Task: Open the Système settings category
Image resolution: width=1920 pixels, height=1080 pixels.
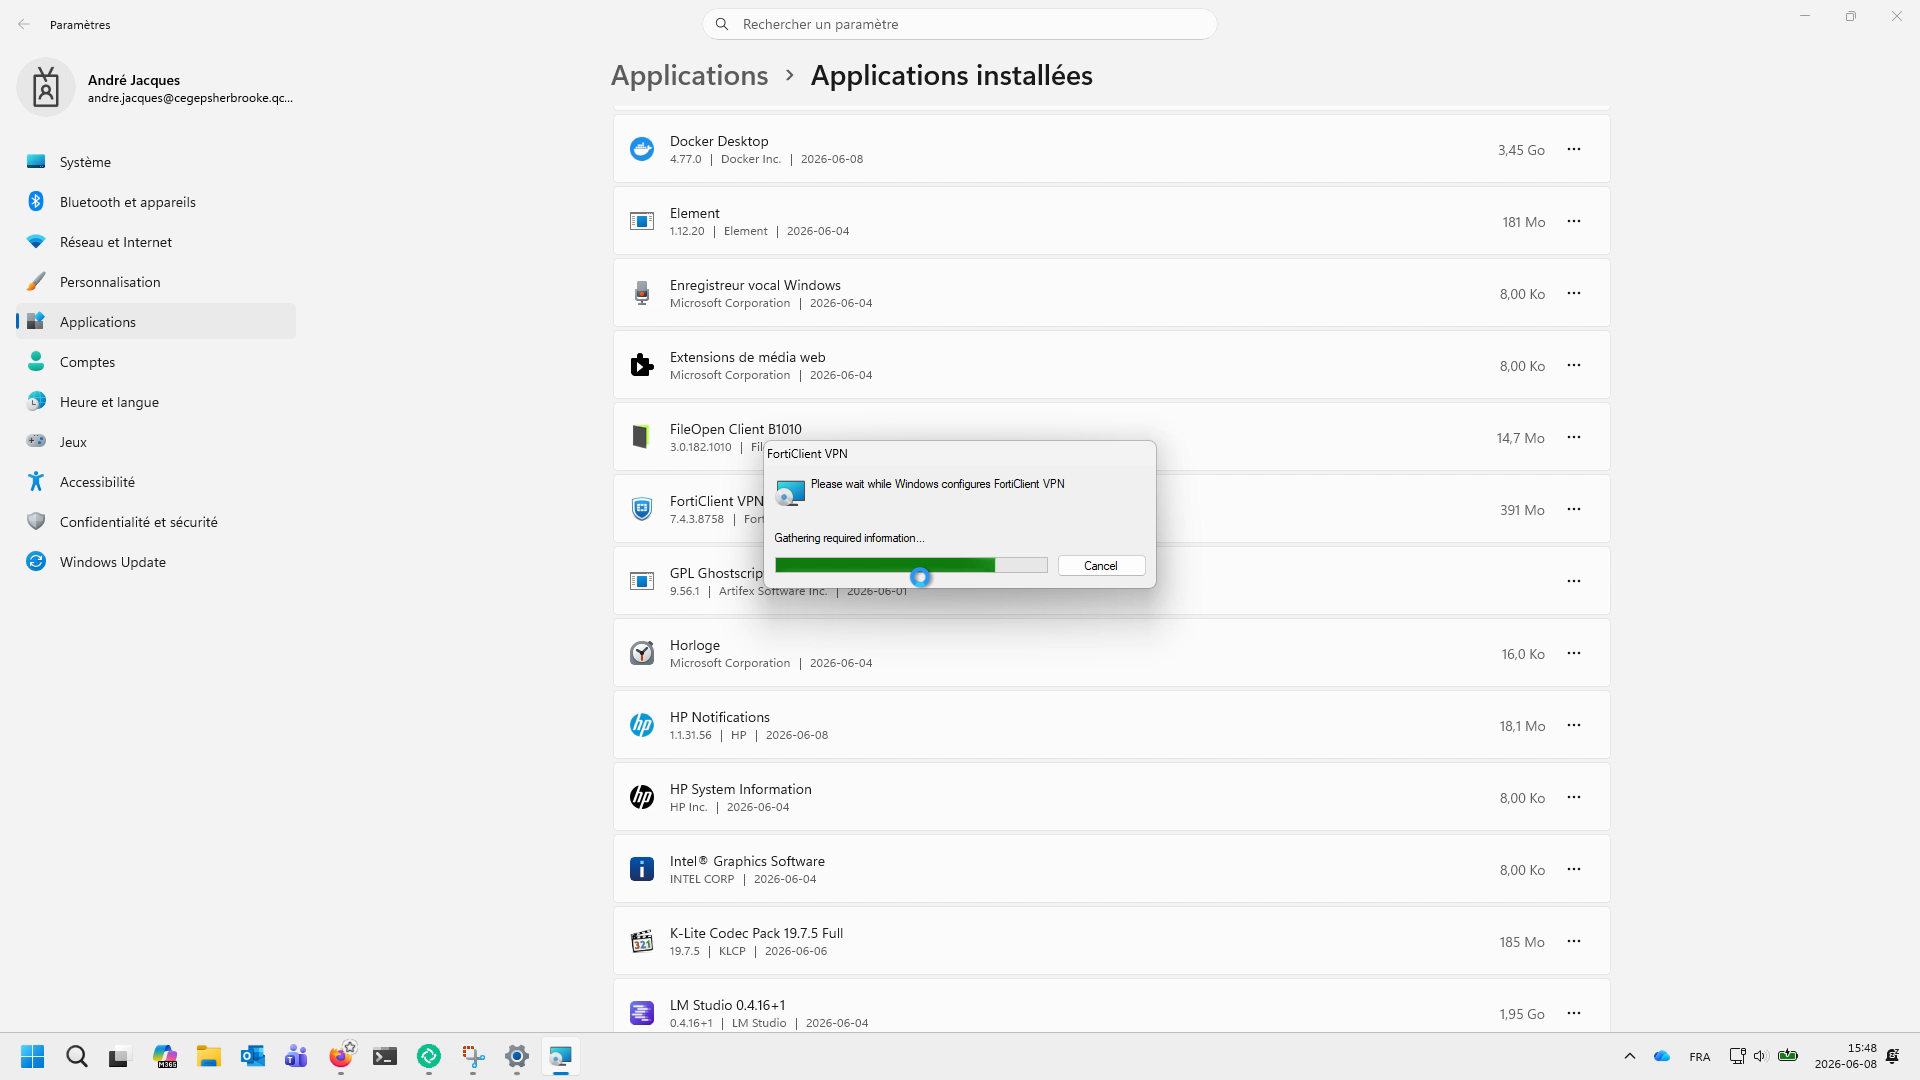Action: point(156,162)
